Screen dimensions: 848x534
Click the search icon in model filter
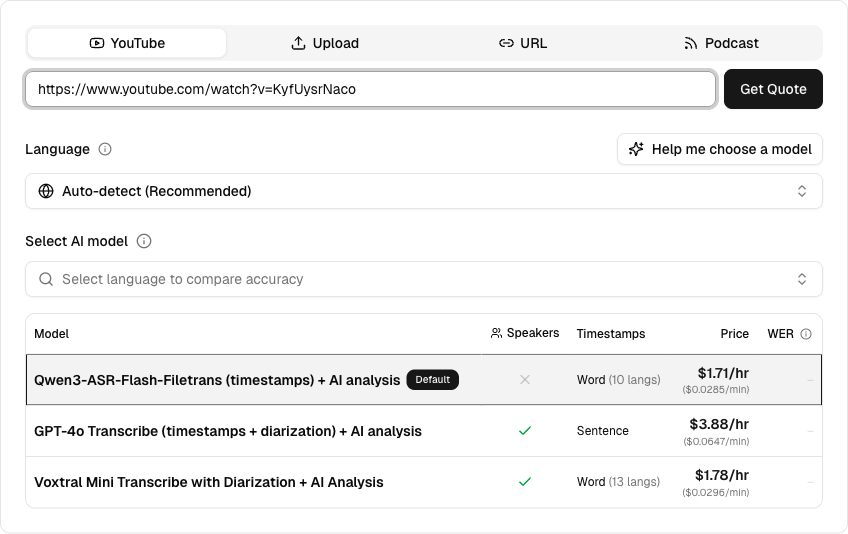tap(46, 279)
